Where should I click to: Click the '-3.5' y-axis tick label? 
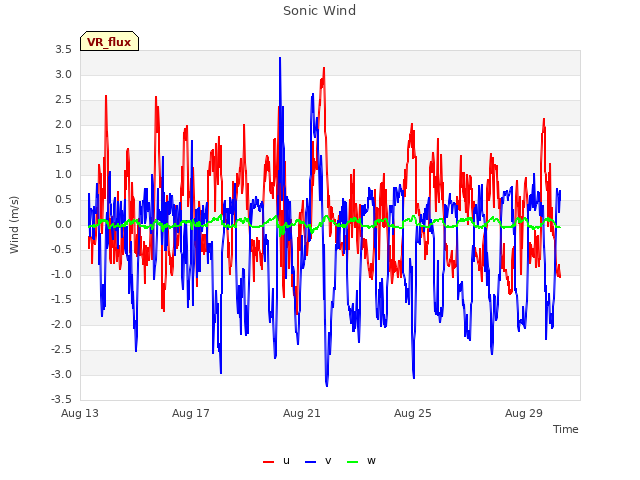pos(62,400)
